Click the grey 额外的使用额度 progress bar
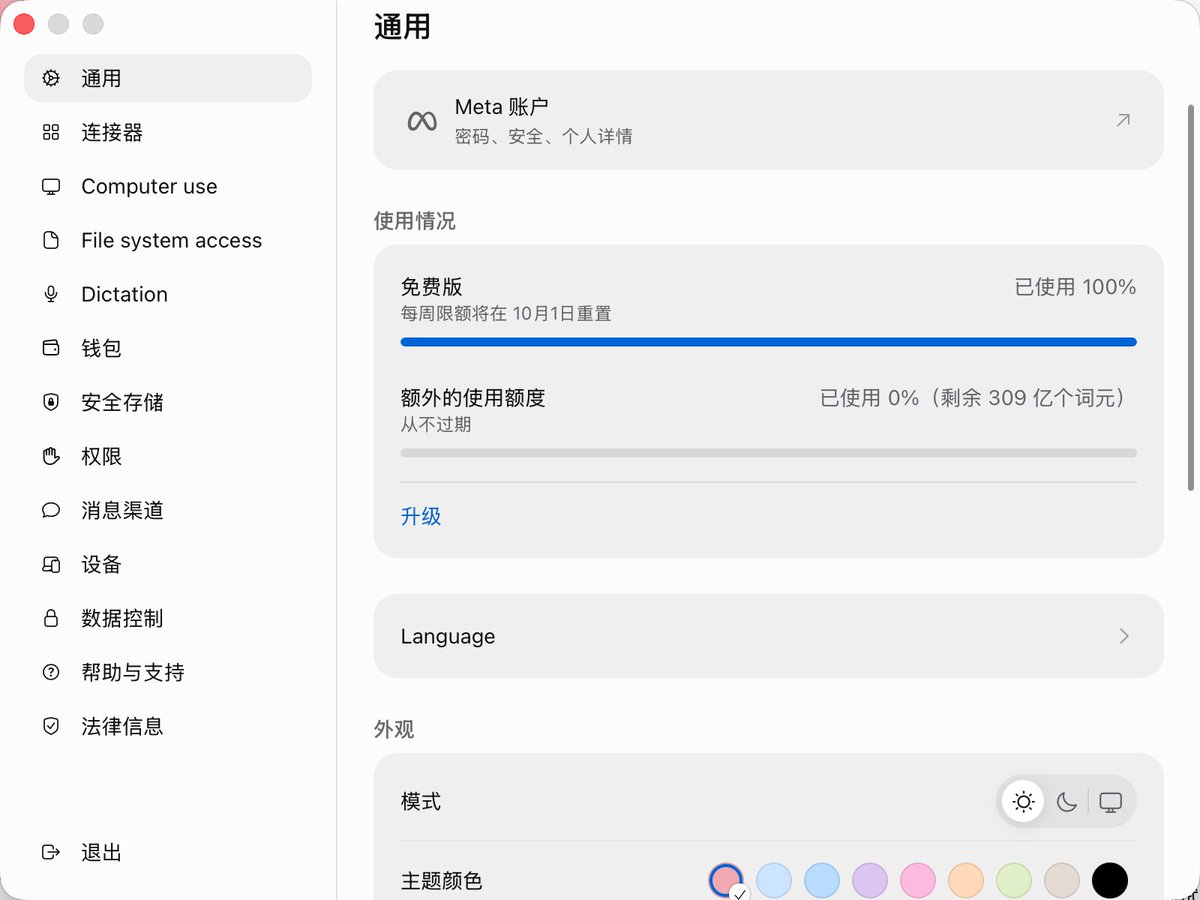This screenshot has height=900, width=1200. pos(768,453)
